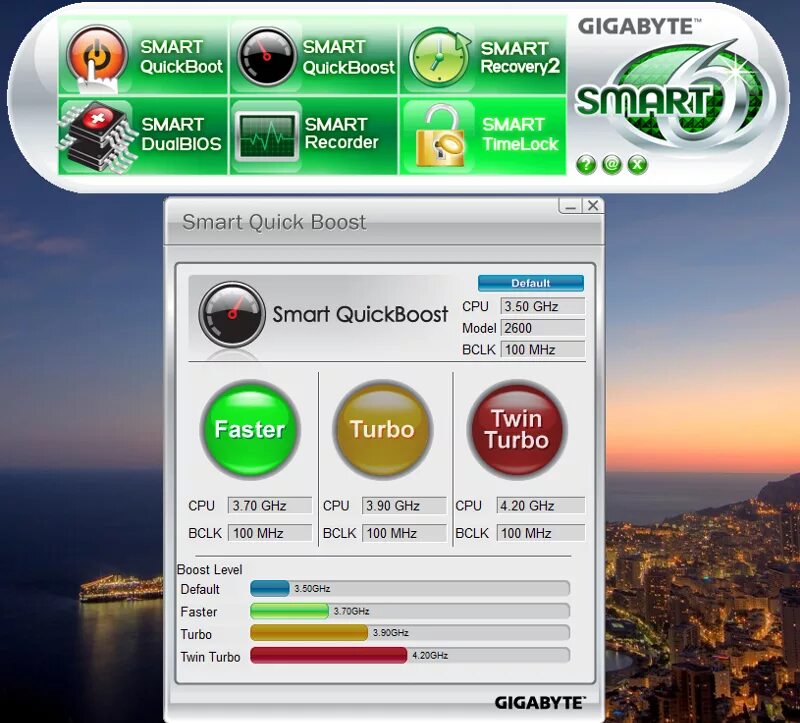Activate the yellow Turbo boost button
800x723 pixels.
[383, 429]
